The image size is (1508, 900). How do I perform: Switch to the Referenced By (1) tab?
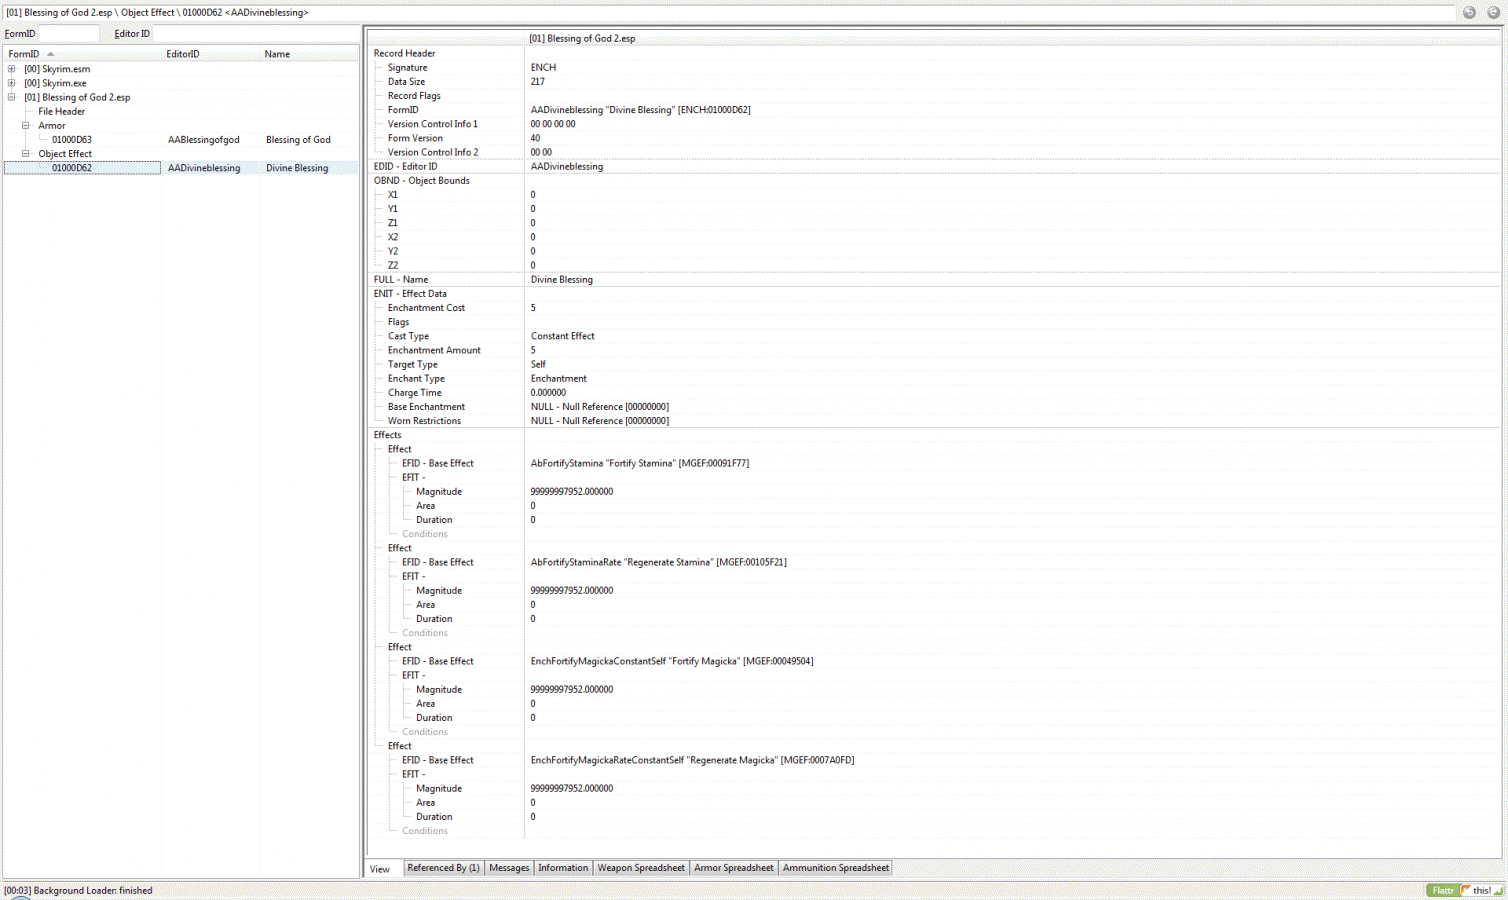[443, 868]
